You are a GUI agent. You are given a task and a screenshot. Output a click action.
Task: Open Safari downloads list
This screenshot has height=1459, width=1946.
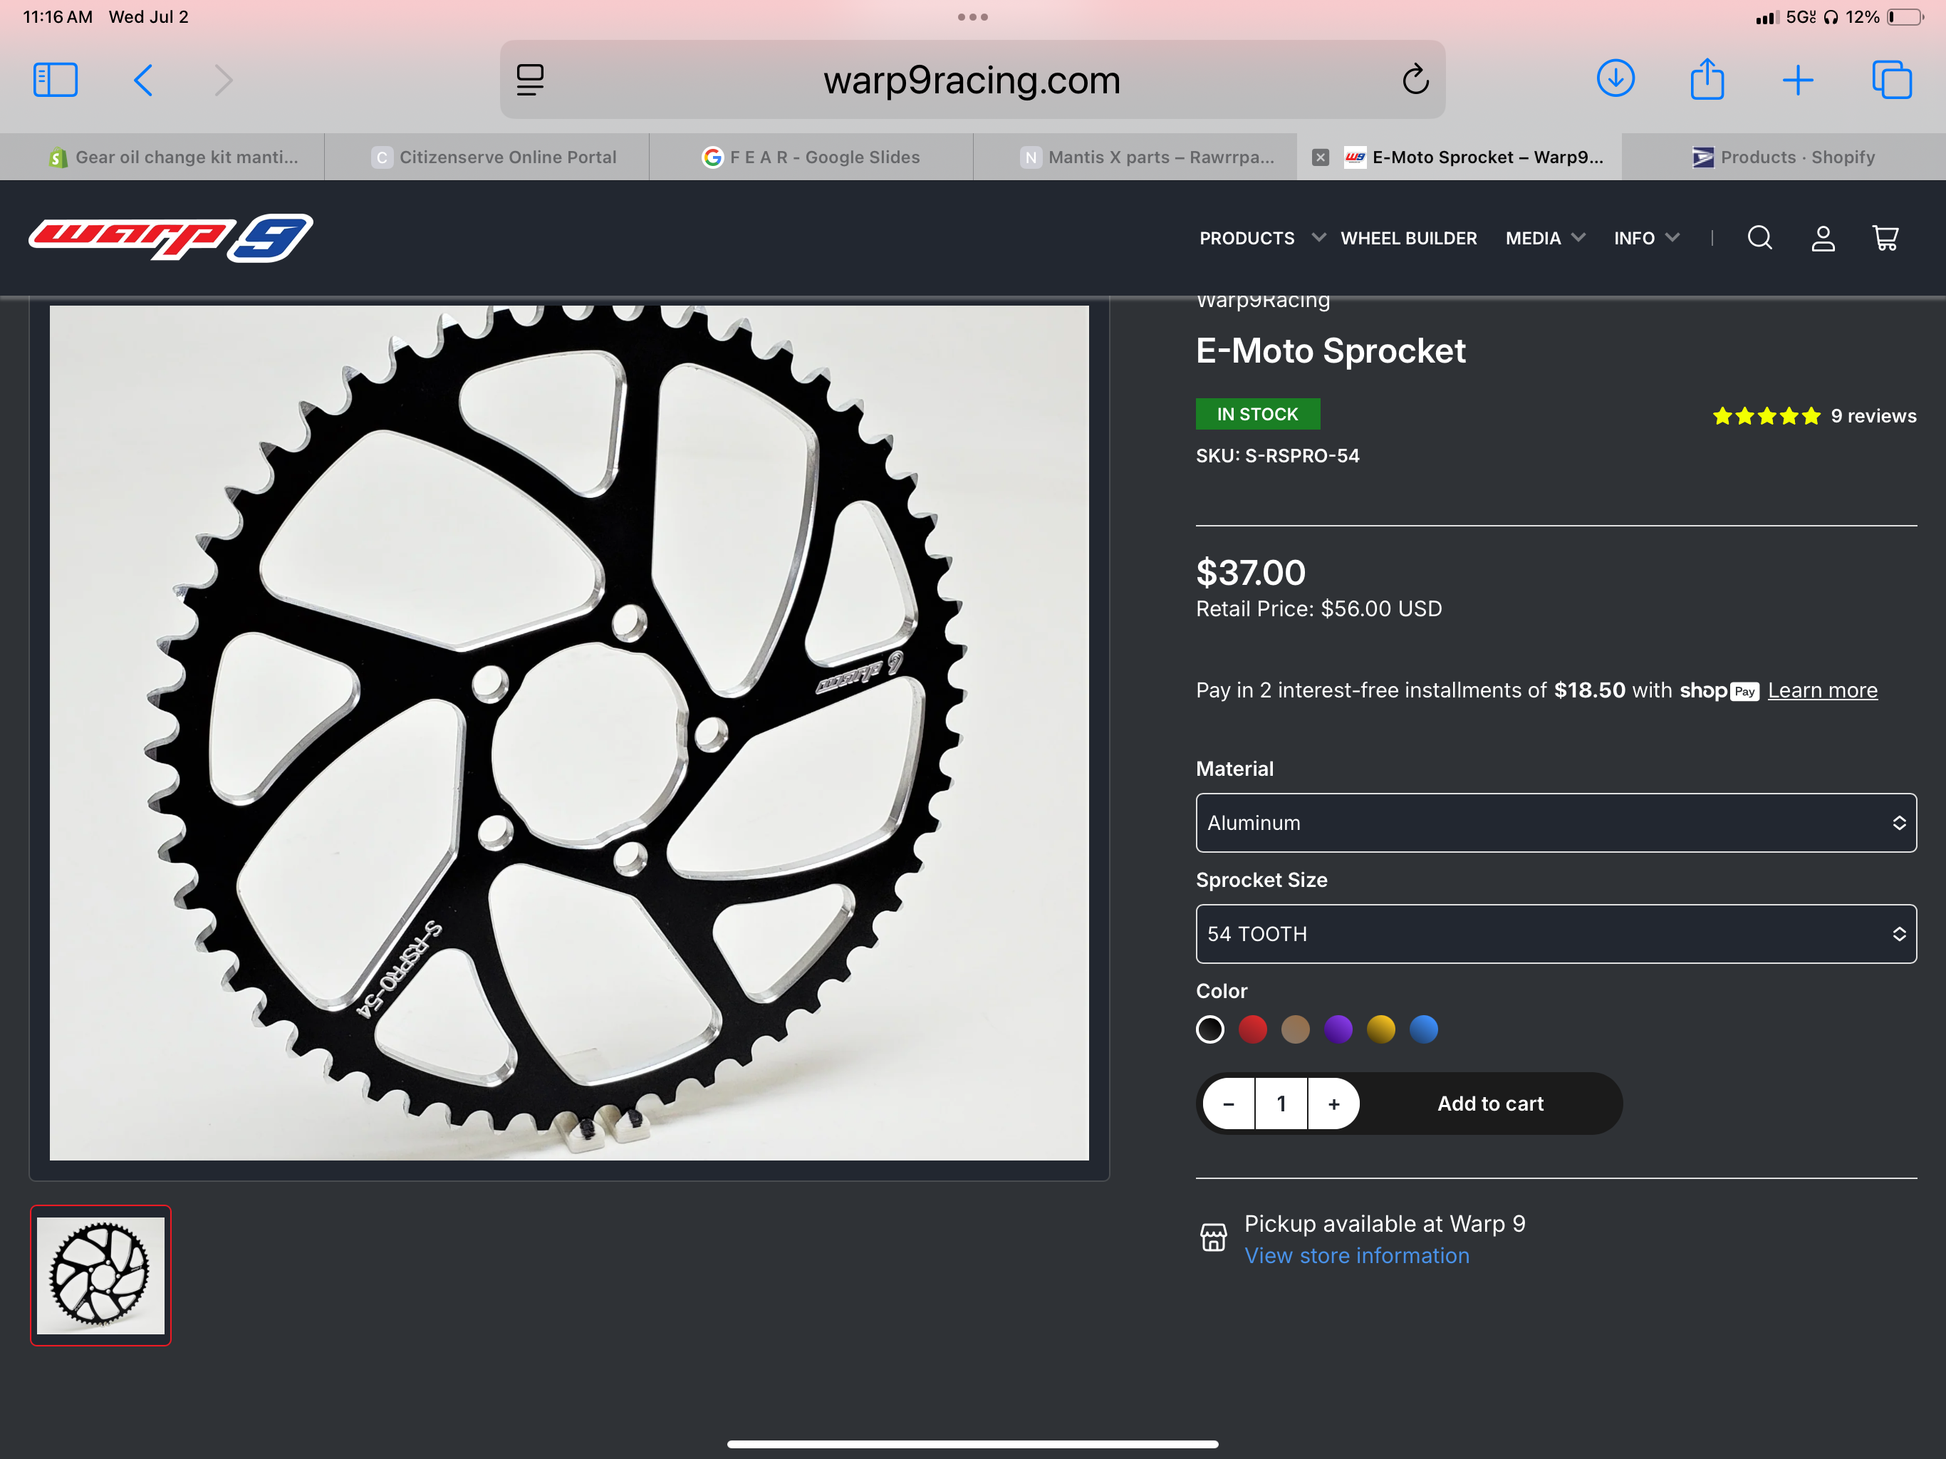(x=1615, y=79)
